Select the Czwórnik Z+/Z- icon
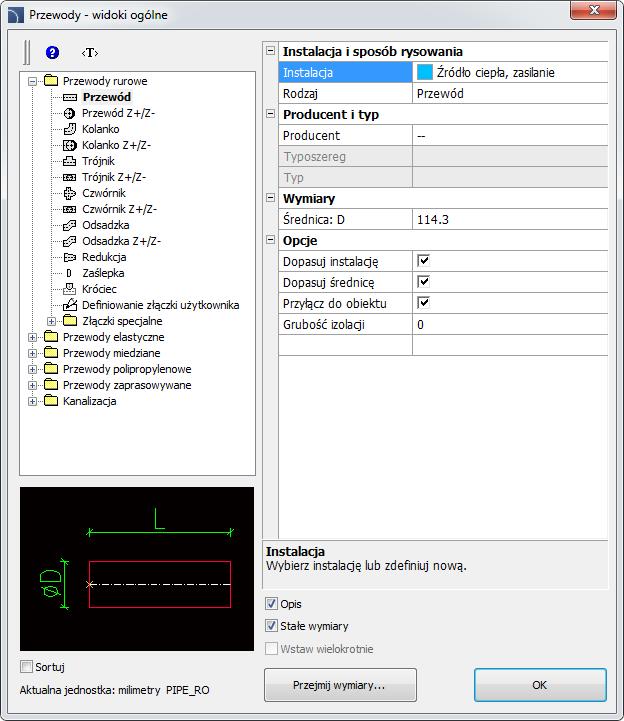This screenshot has width=624, height=721. pos(69,209)
